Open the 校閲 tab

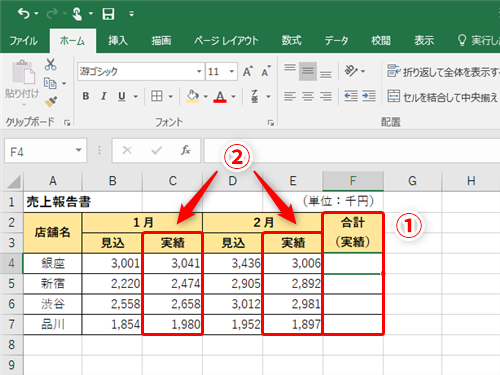tap(381, 41)
